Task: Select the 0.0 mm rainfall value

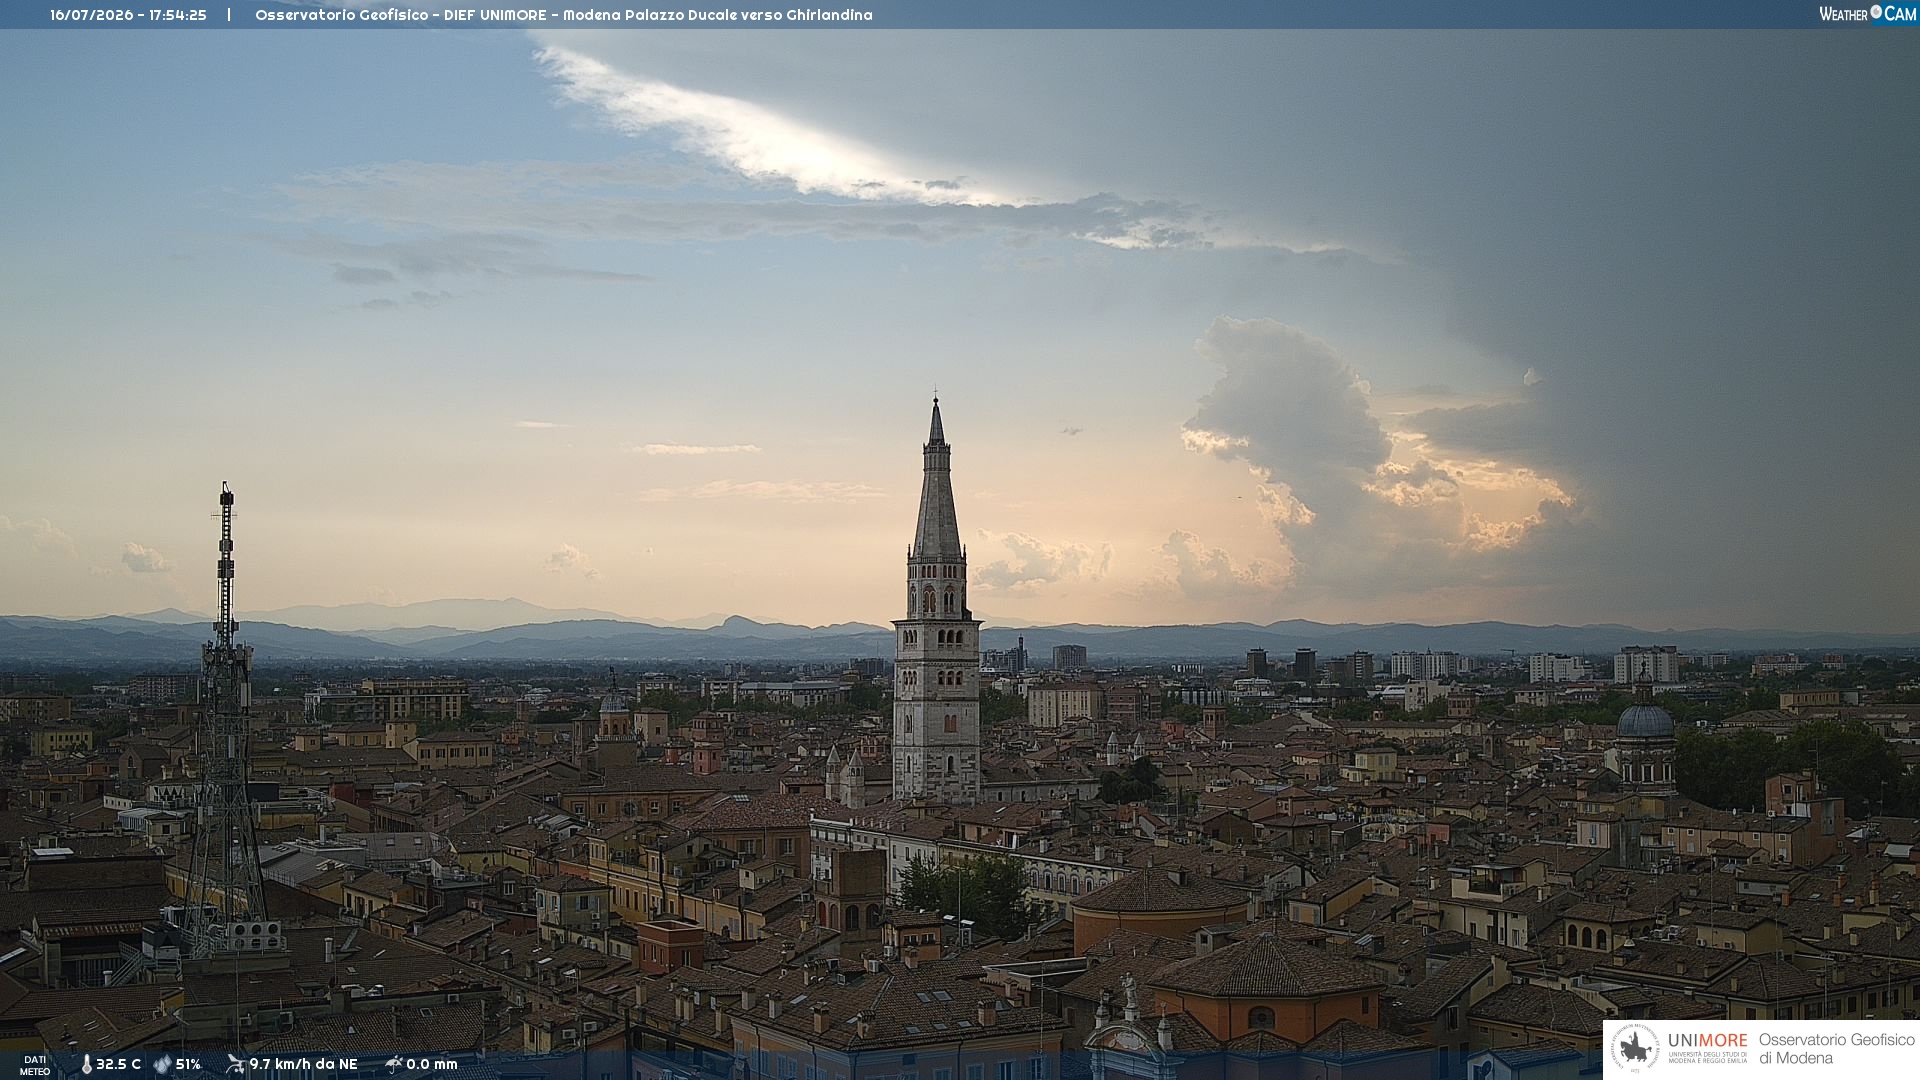Action: click(x=432, y=1064)
